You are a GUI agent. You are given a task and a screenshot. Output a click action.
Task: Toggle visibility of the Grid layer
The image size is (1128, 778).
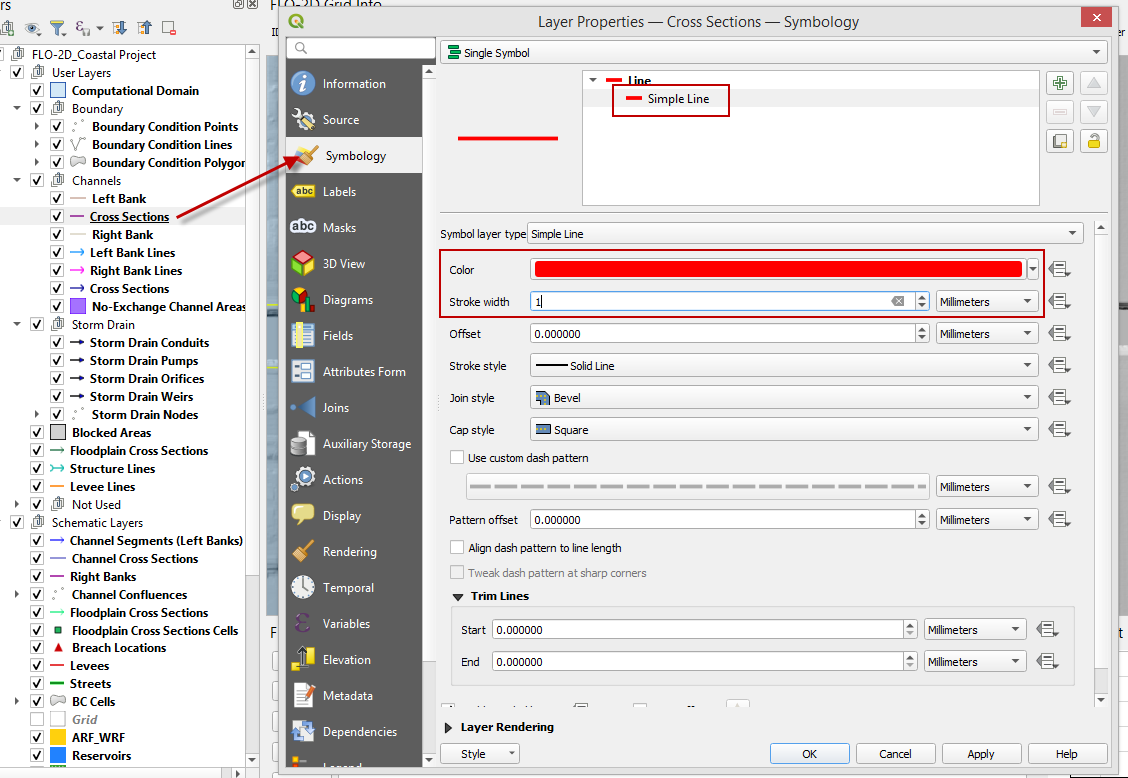(37, 720)
